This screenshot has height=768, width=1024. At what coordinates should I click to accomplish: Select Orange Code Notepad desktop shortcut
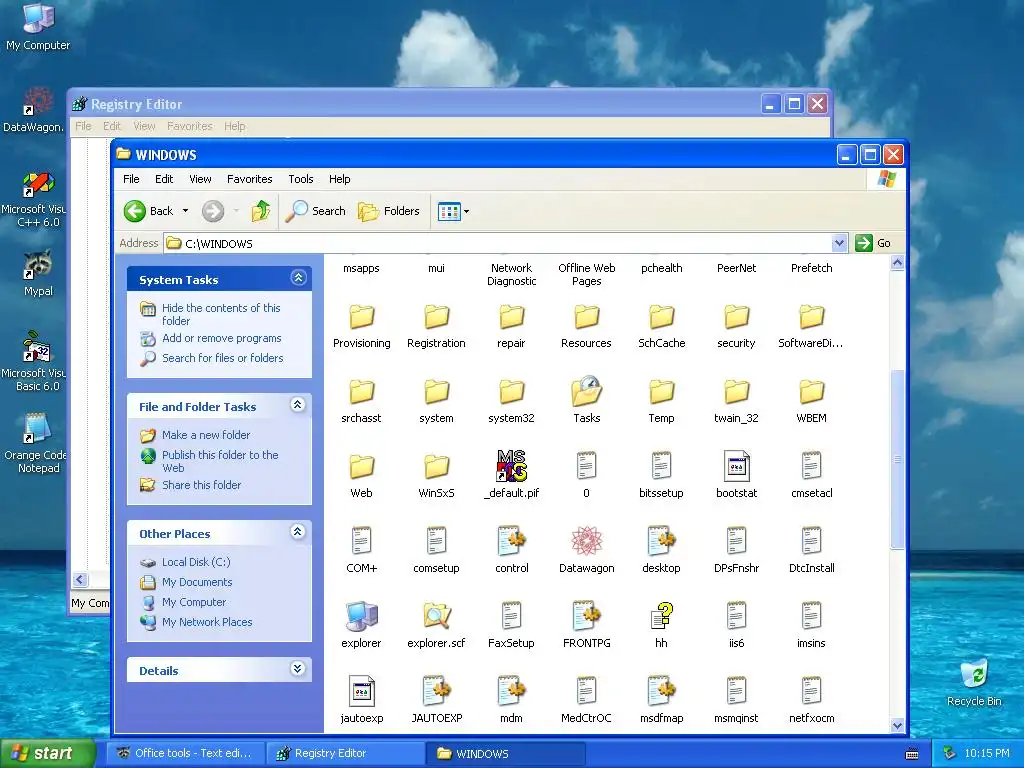(37, 444)
